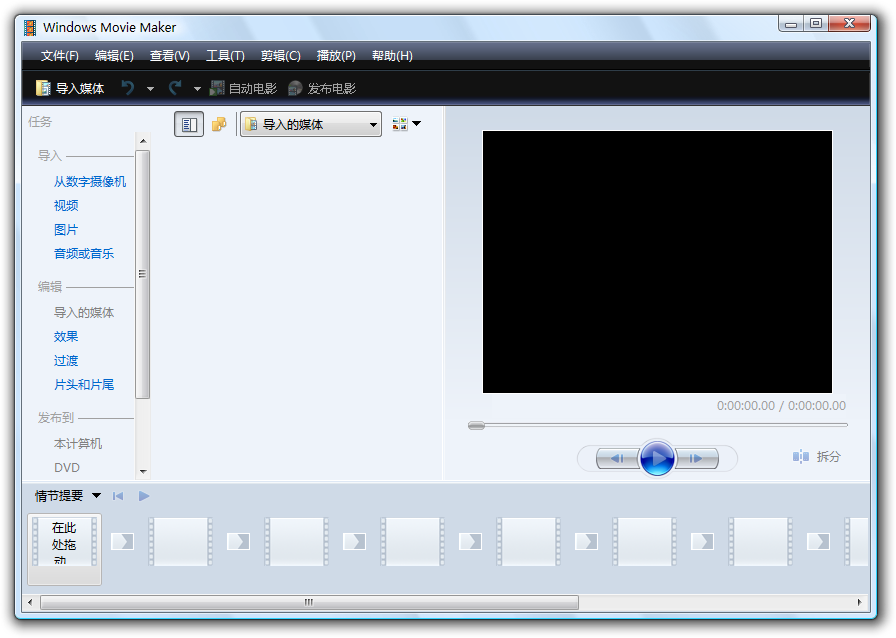Click the third storyboard transition cell
Viewport: 896px width, 638px height.
[354, 541]
